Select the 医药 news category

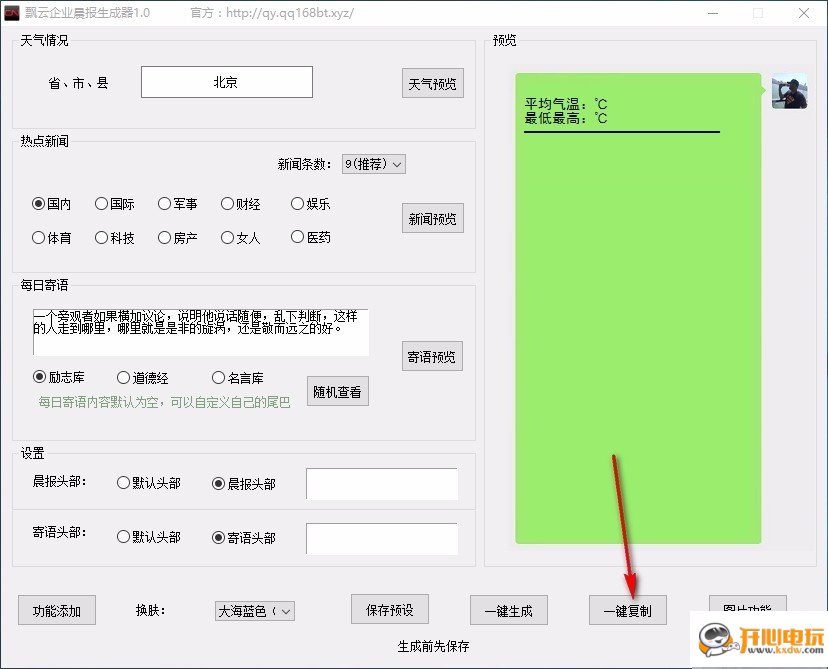(310, 237)
